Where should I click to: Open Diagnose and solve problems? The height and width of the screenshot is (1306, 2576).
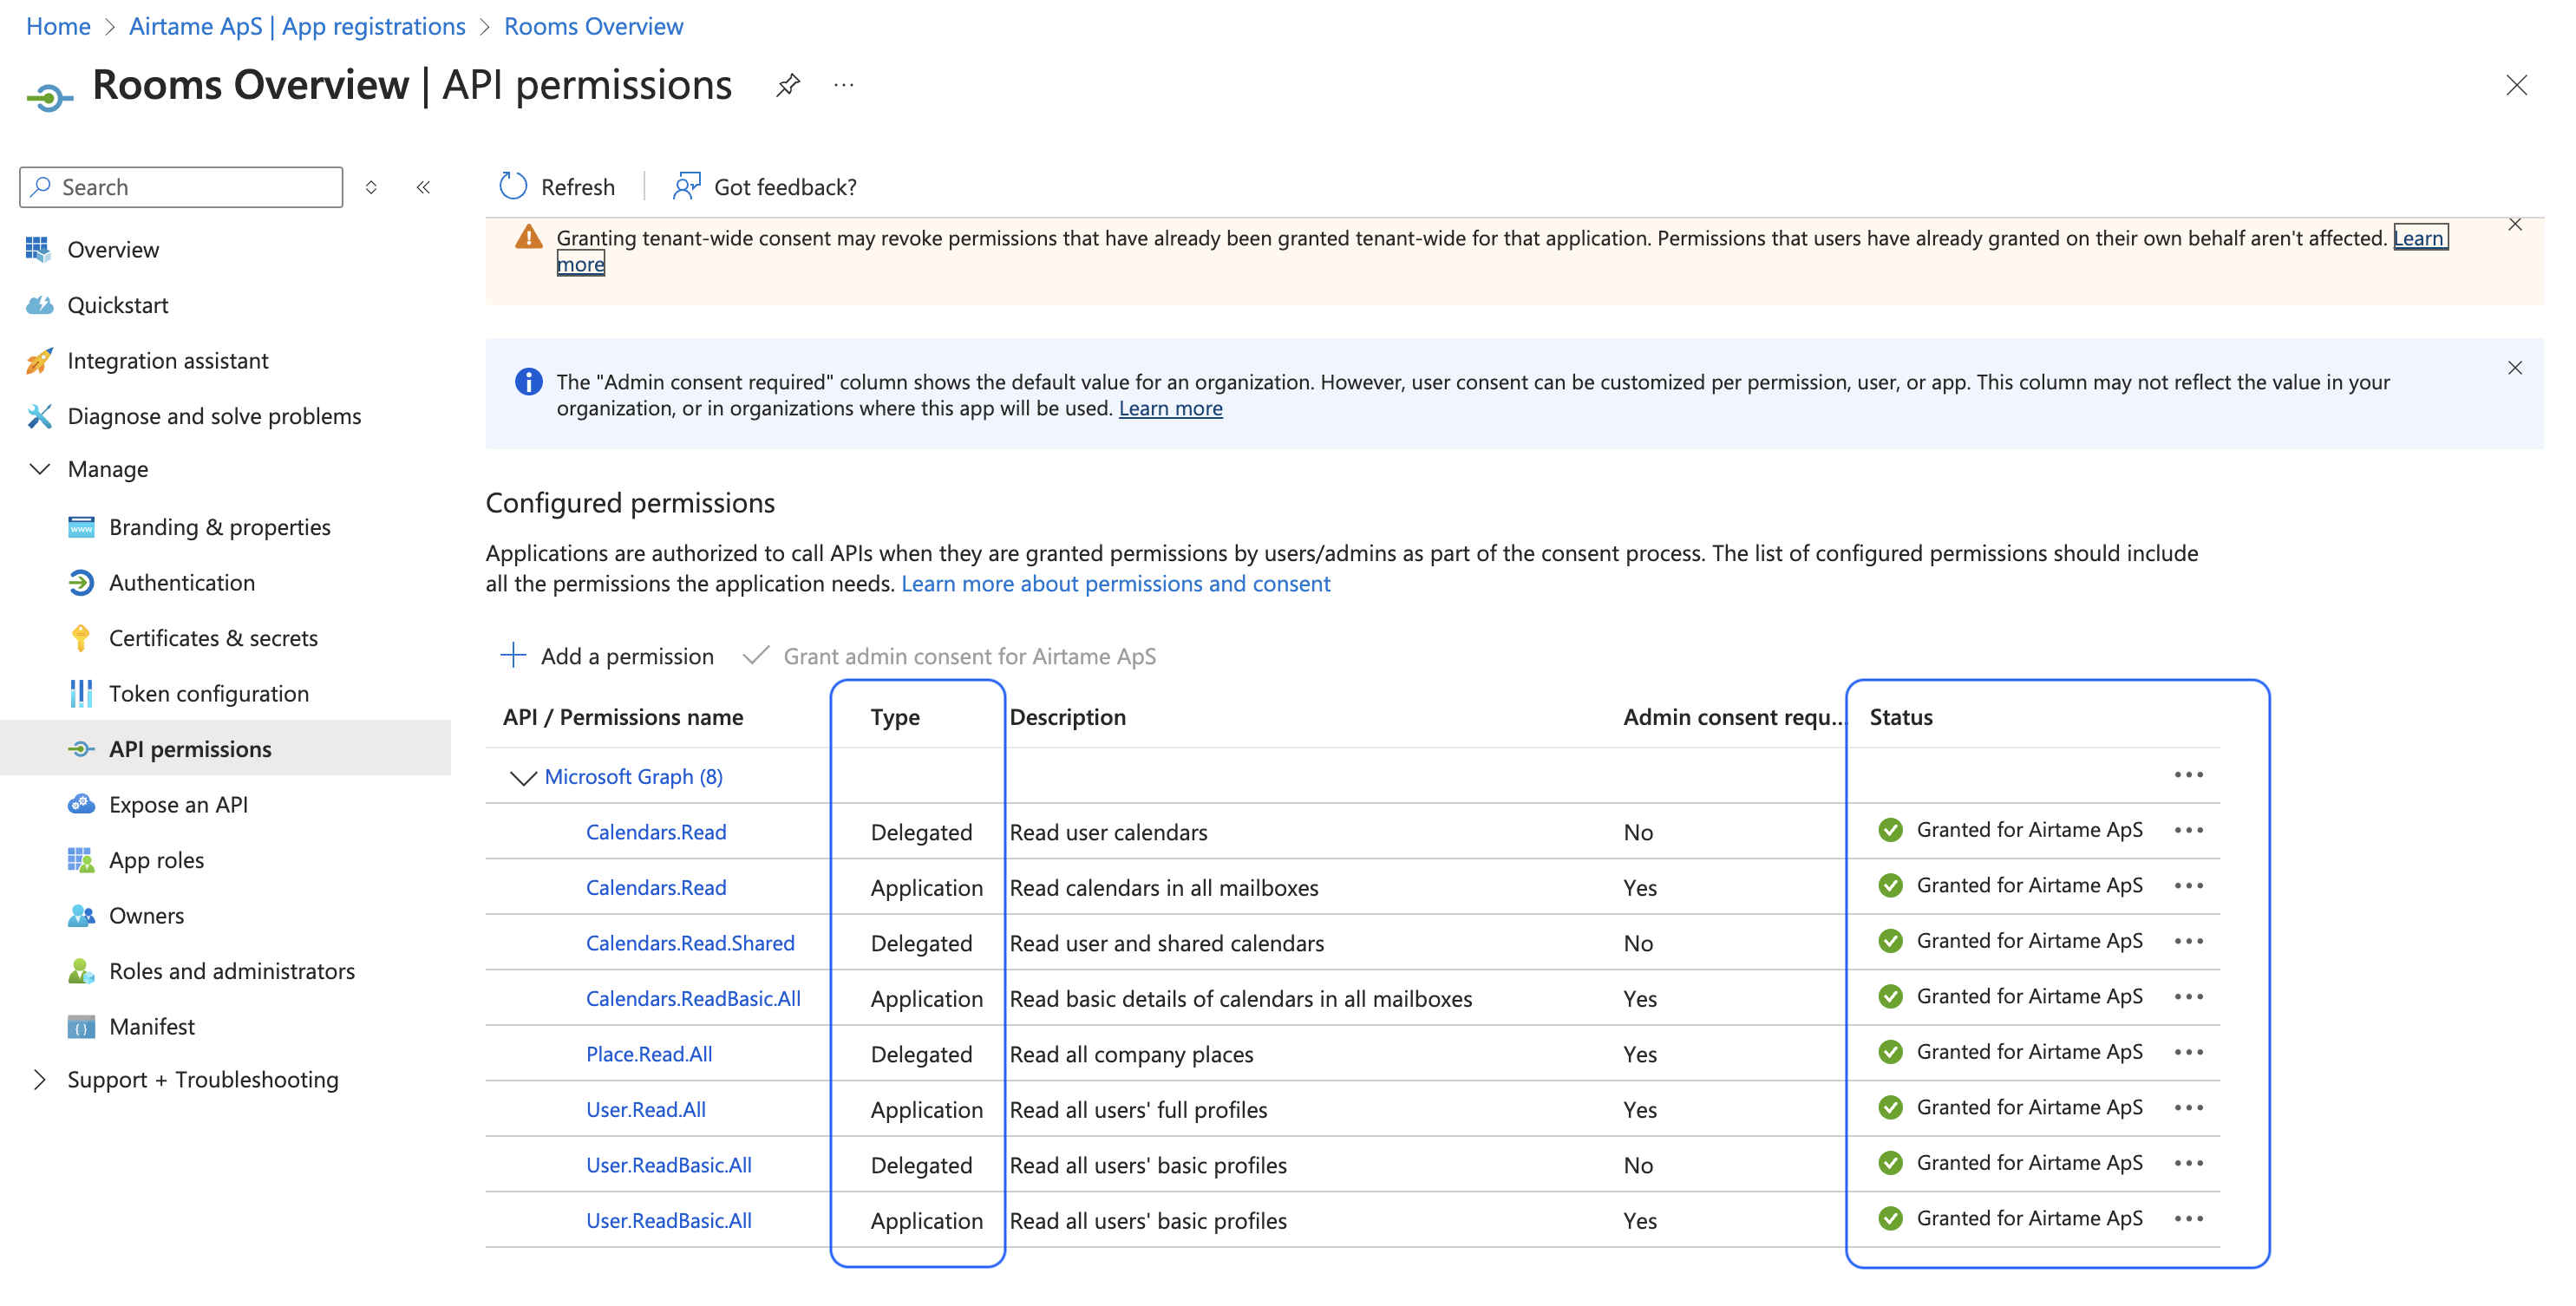pyautogui.click(x=214, y=416)
